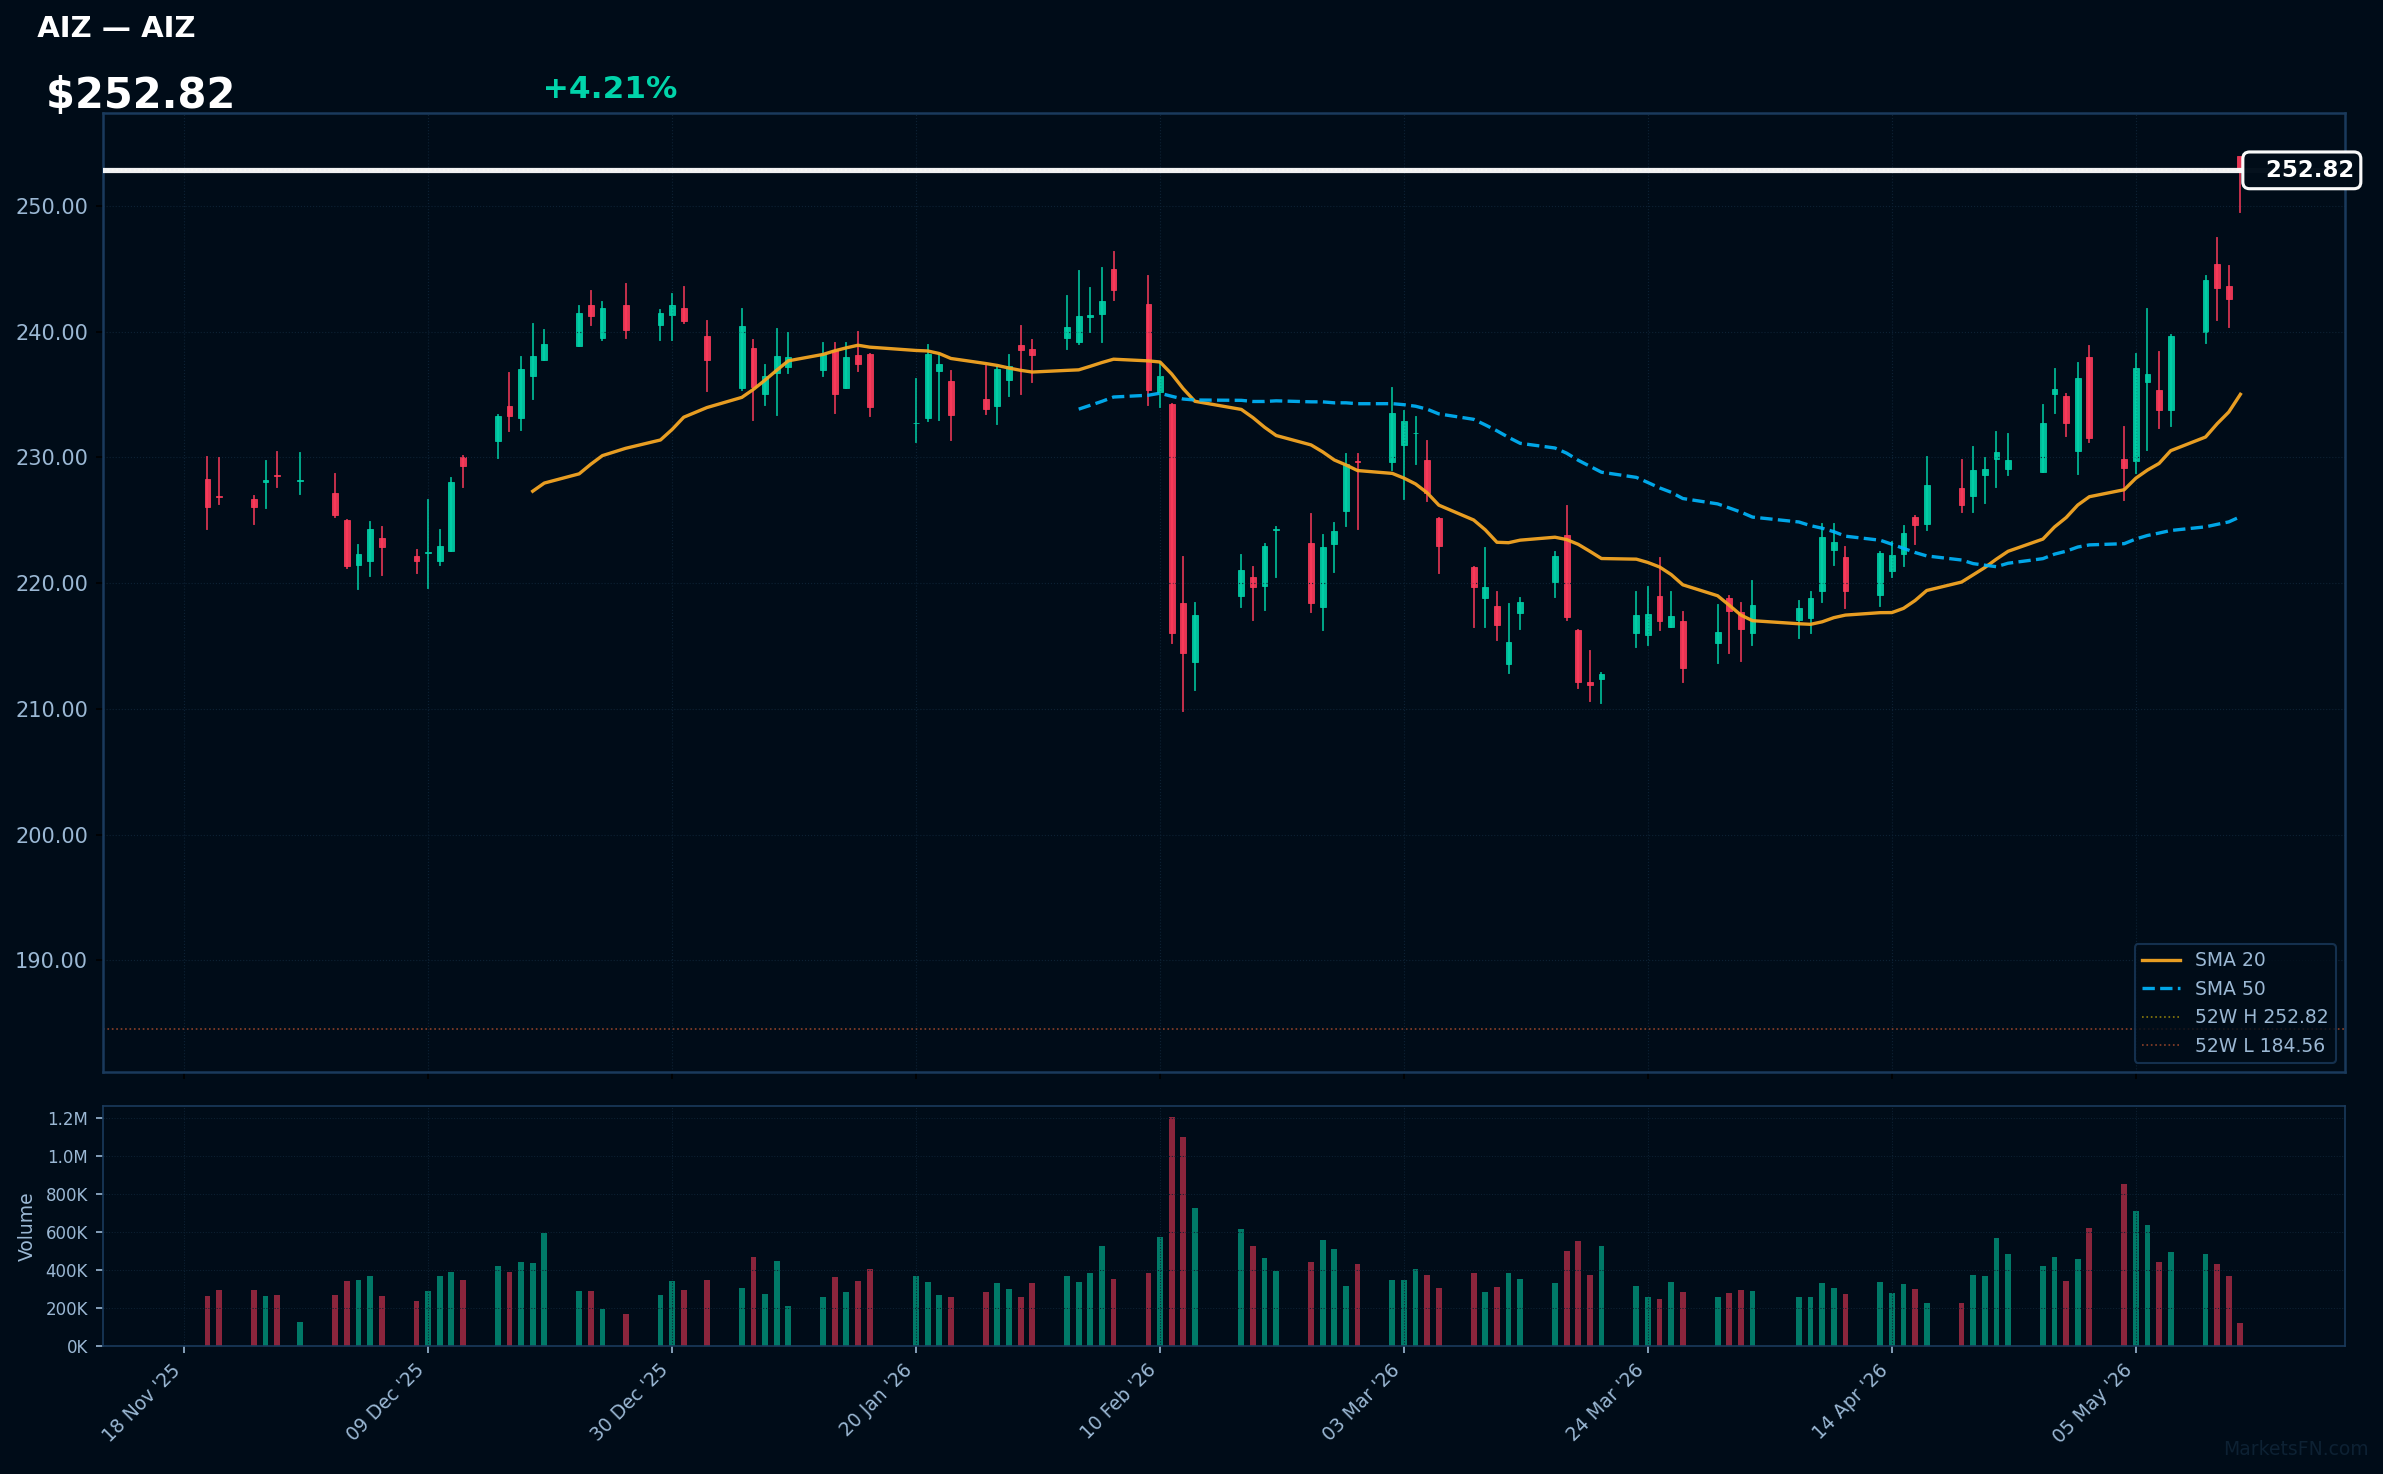Click the 10 Feb '26 date label
The image size is (2383, 1474).
click(1118, 1402)
